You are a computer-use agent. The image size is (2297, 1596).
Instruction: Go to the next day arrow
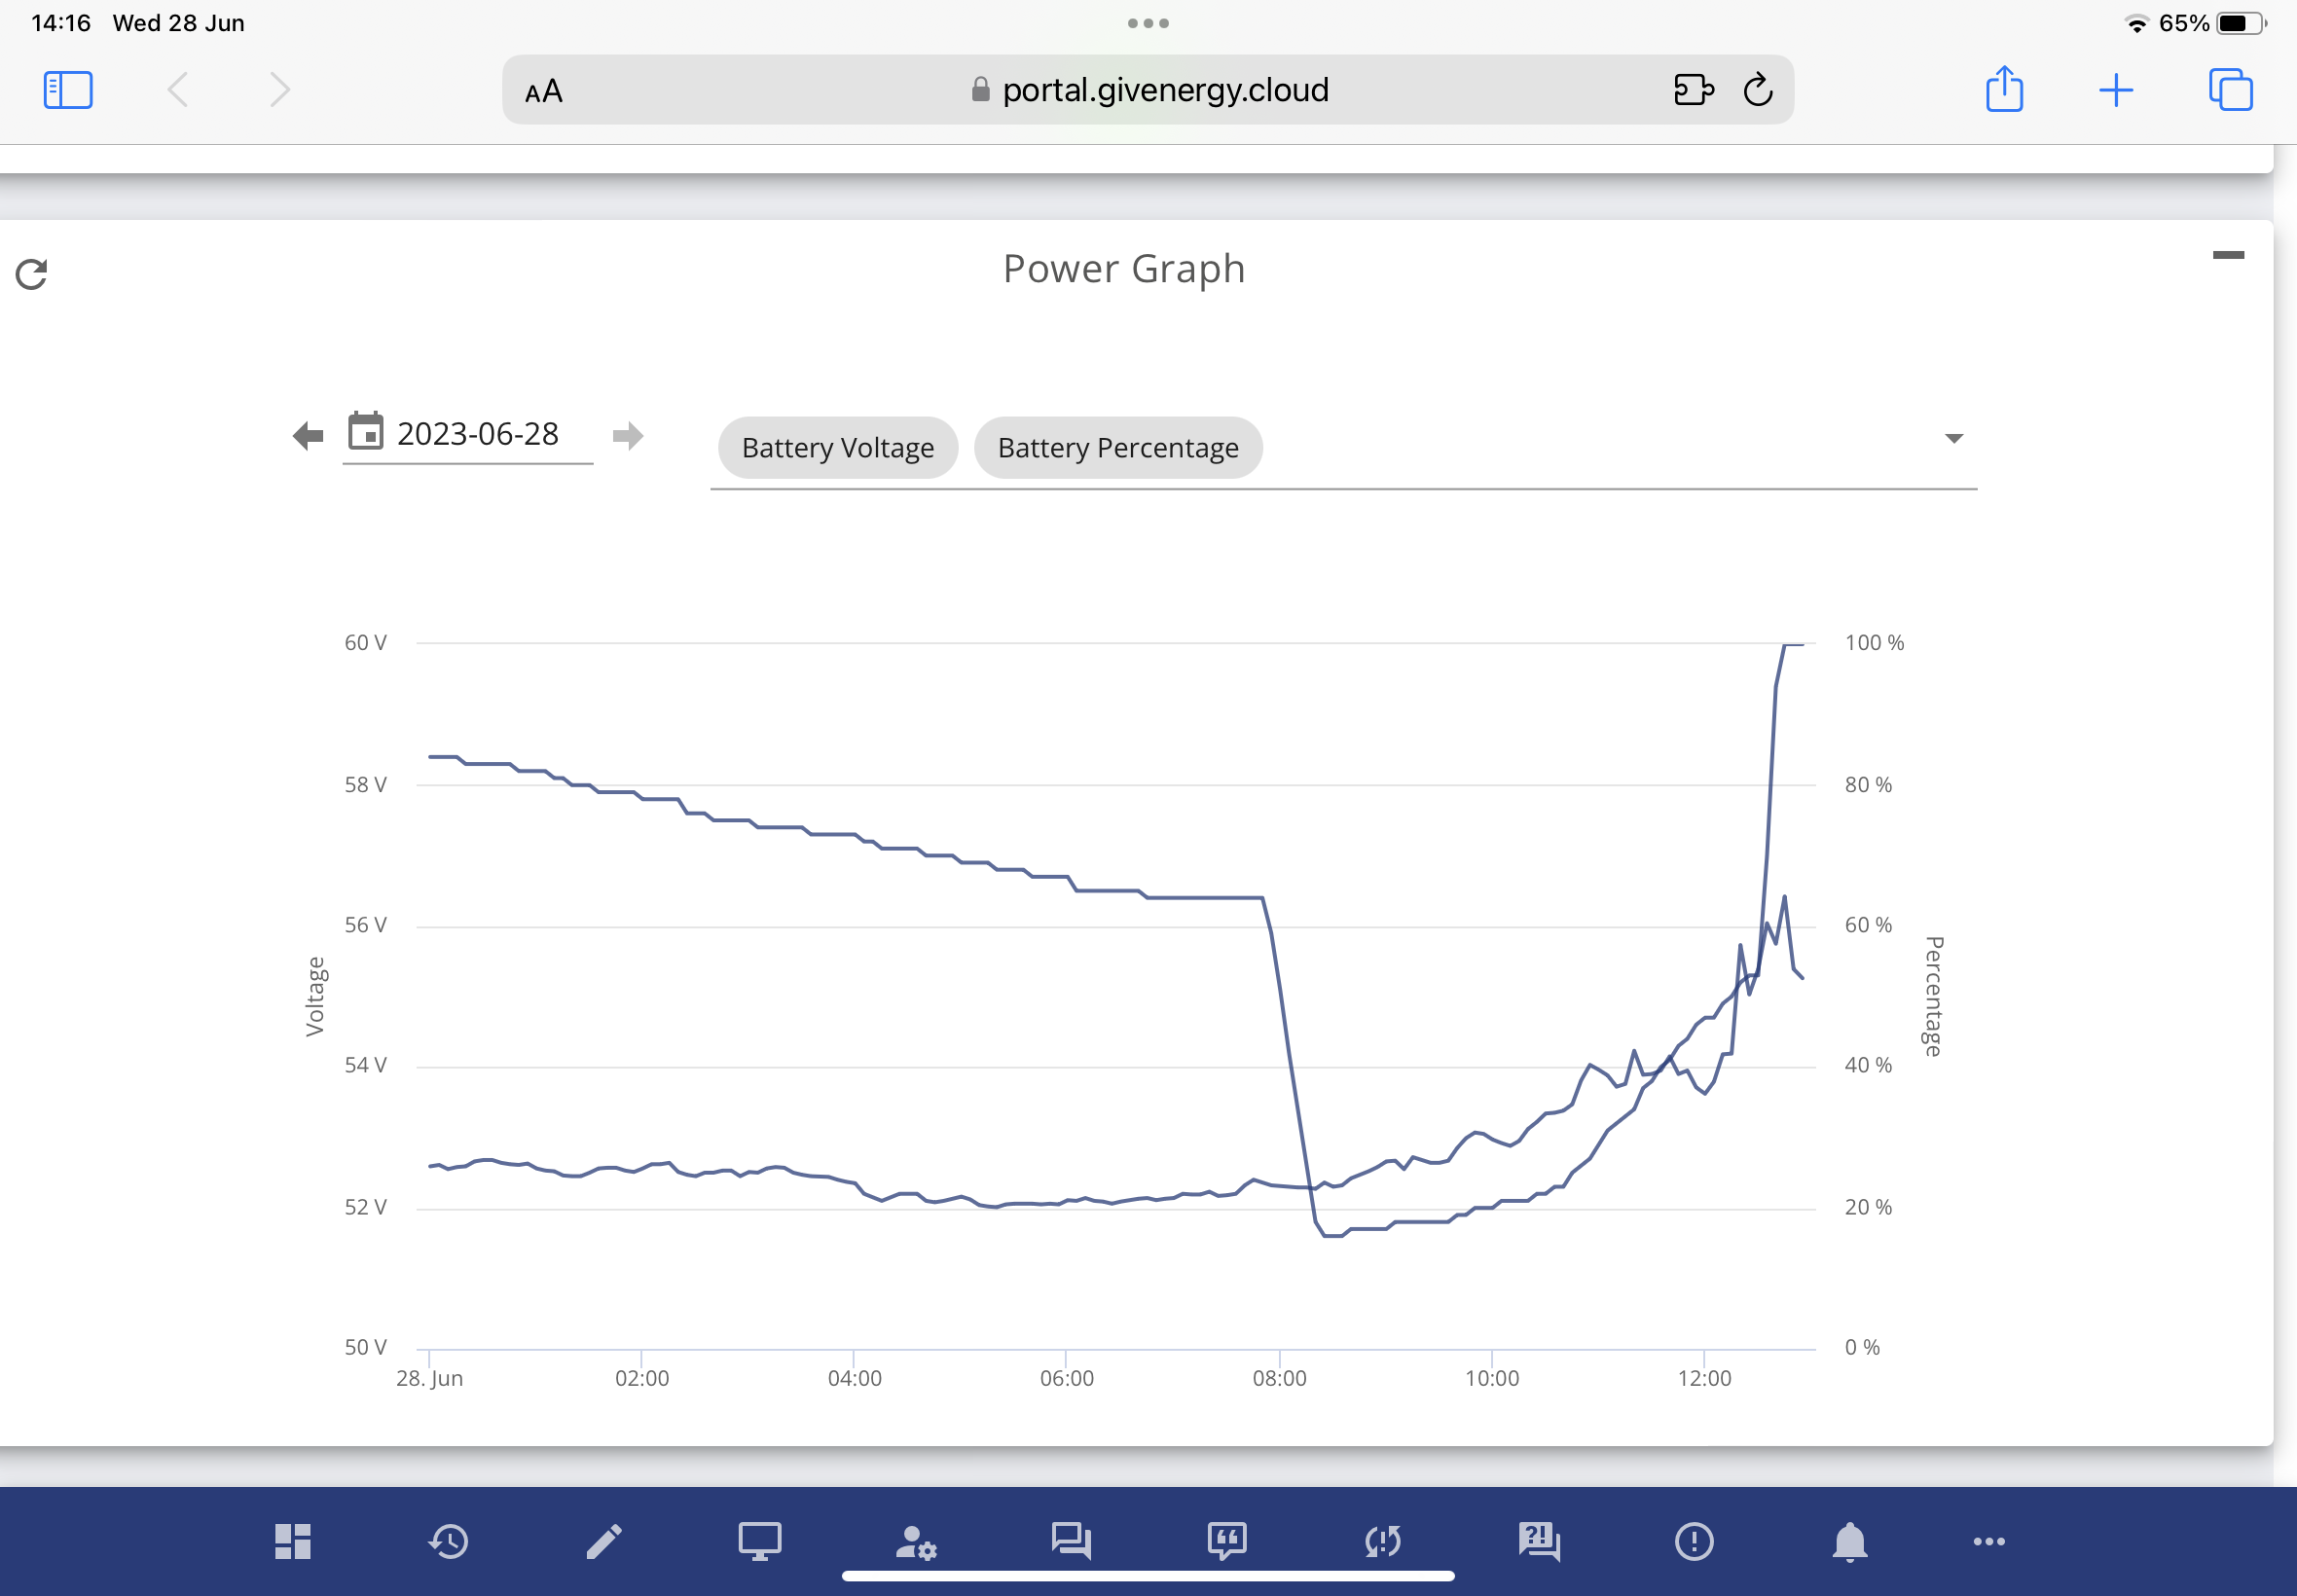click(x=627, y=436)
